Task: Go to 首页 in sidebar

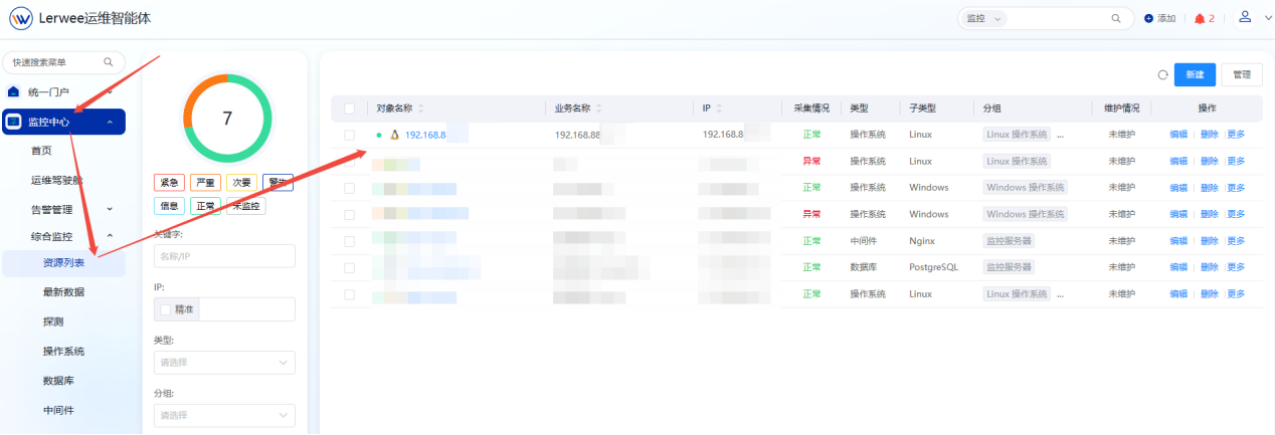Action: [x=41, y=150]
